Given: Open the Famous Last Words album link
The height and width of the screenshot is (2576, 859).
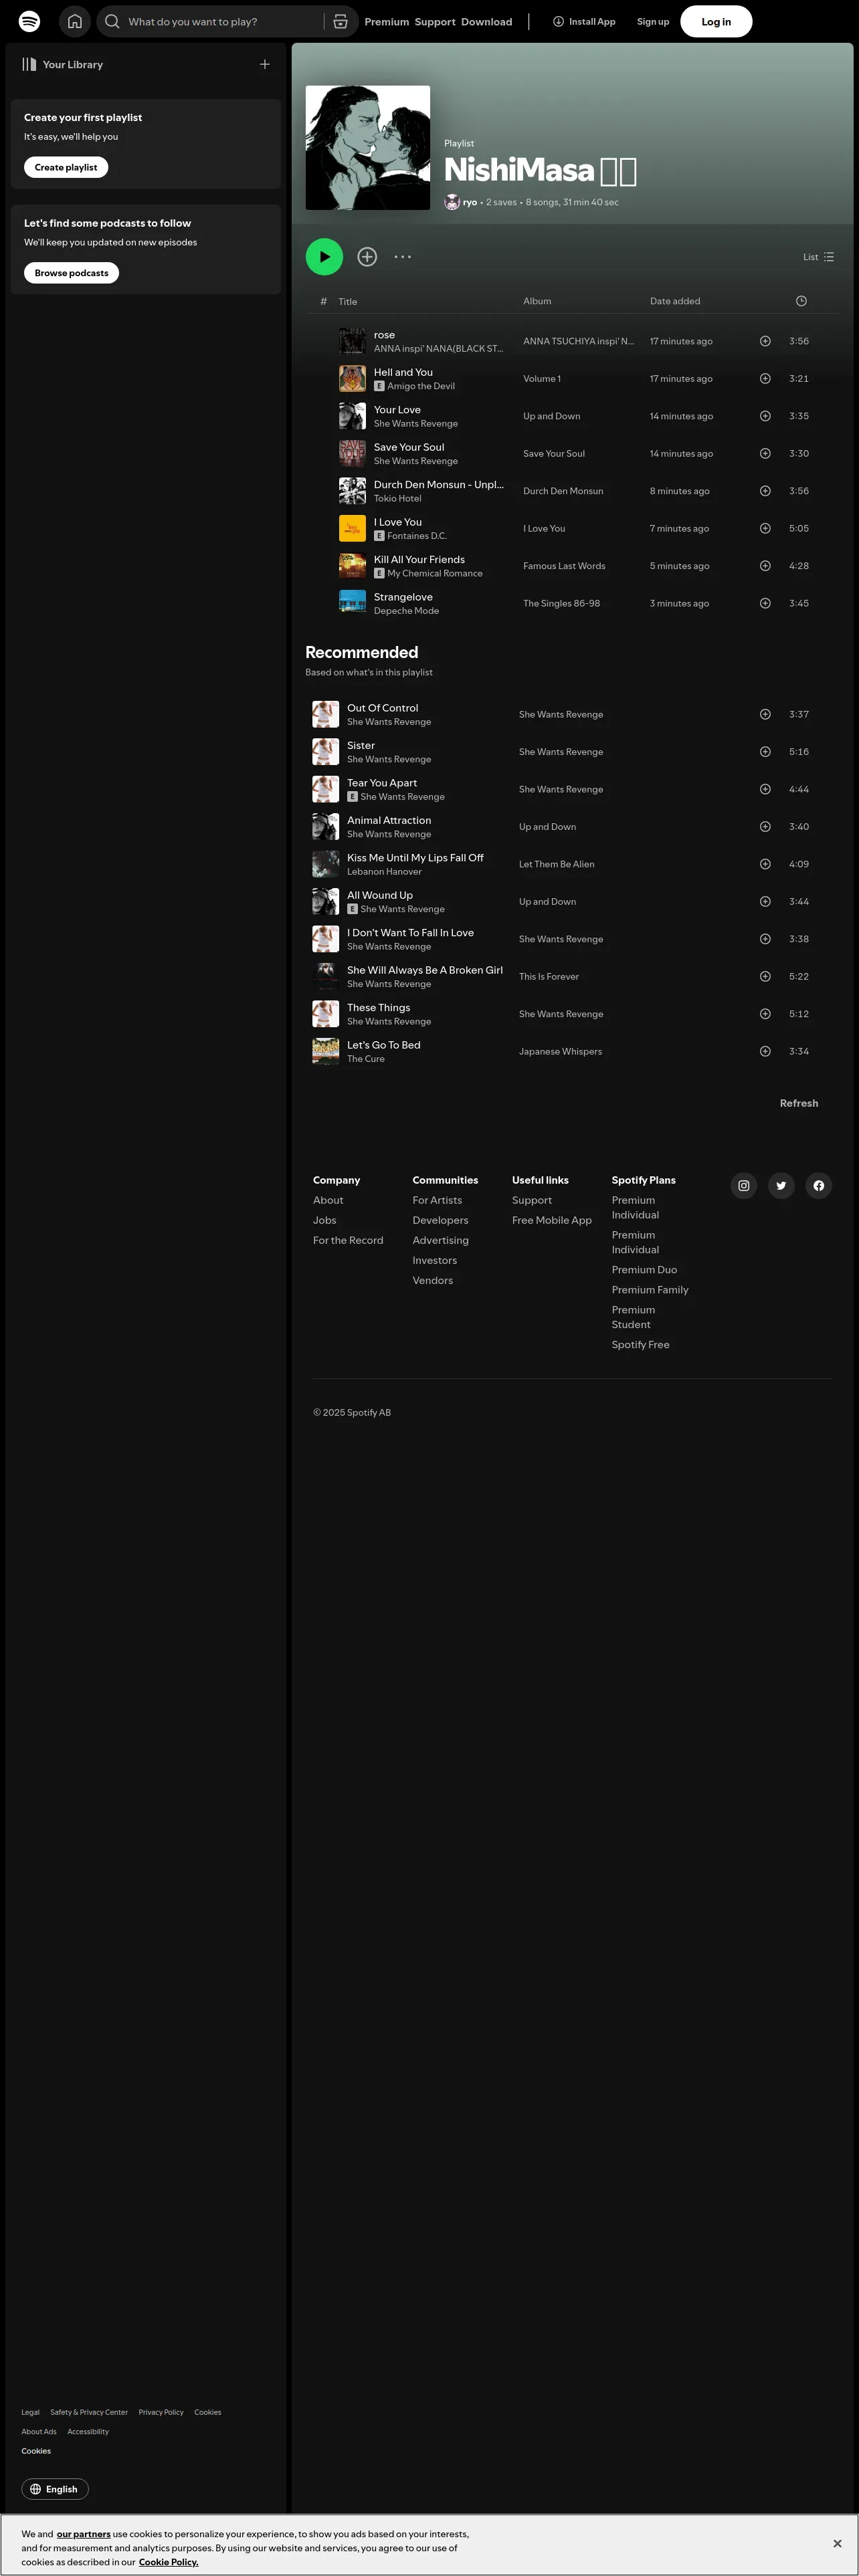Looking at the screenshot, I should (564, 566).
